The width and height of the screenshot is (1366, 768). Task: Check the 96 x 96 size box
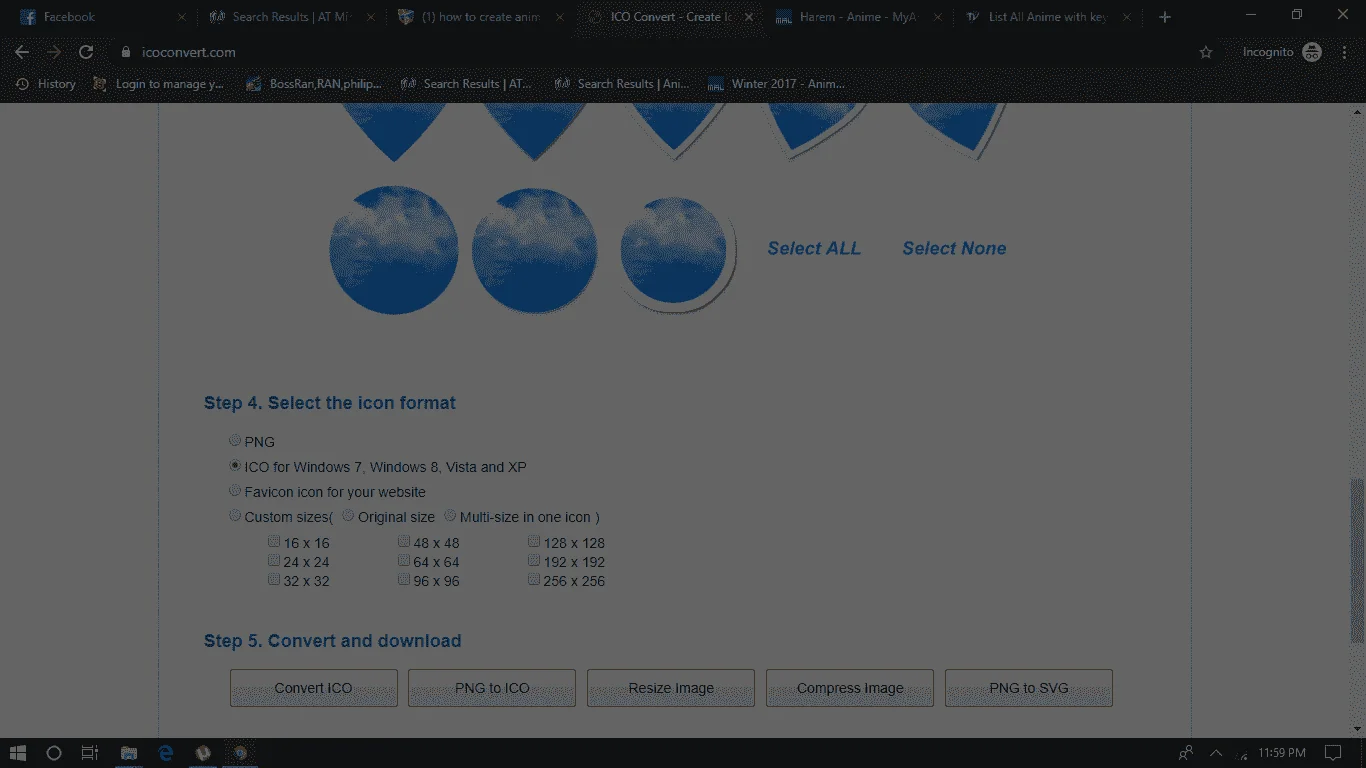click(404, 579)
